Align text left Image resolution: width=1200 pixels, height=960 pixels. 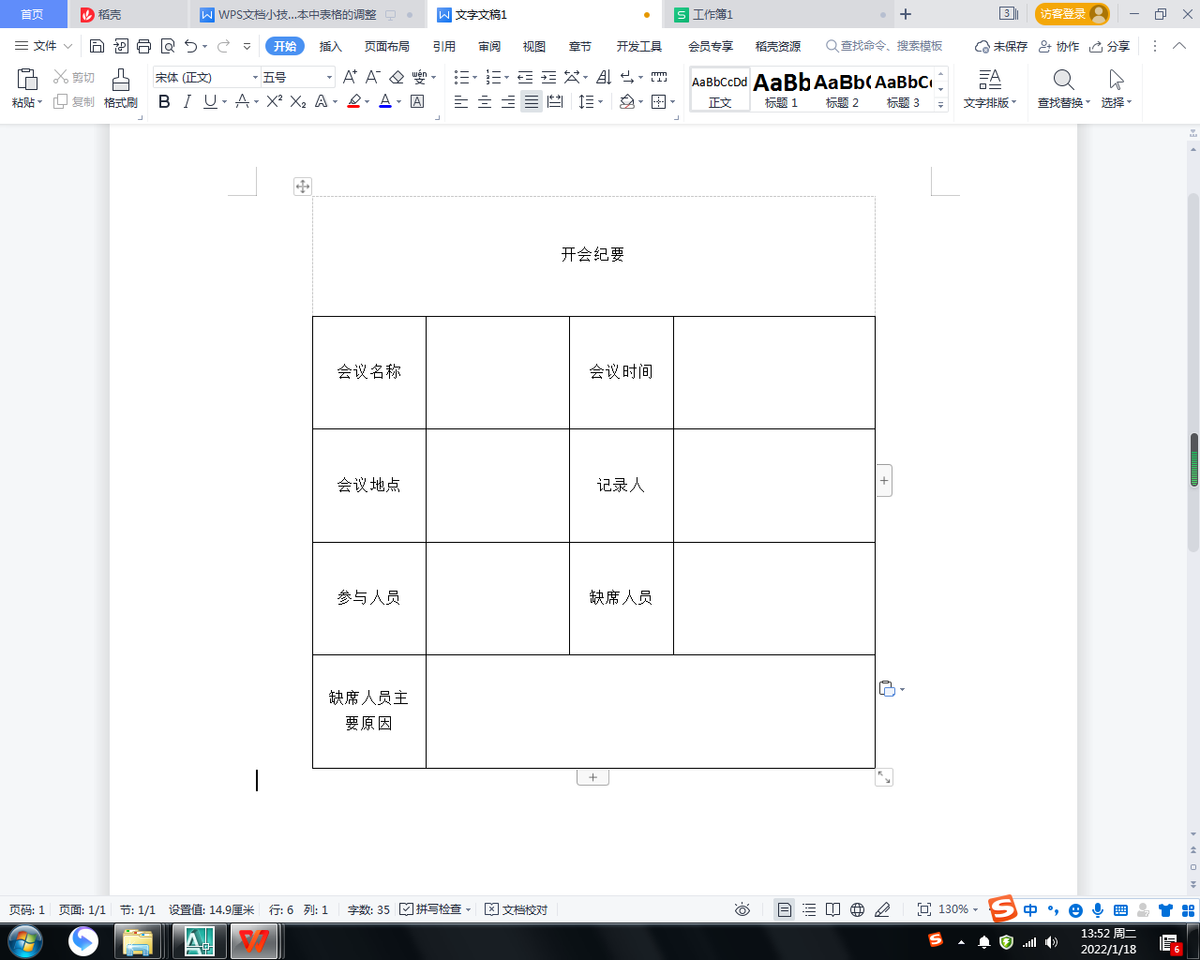461,101
